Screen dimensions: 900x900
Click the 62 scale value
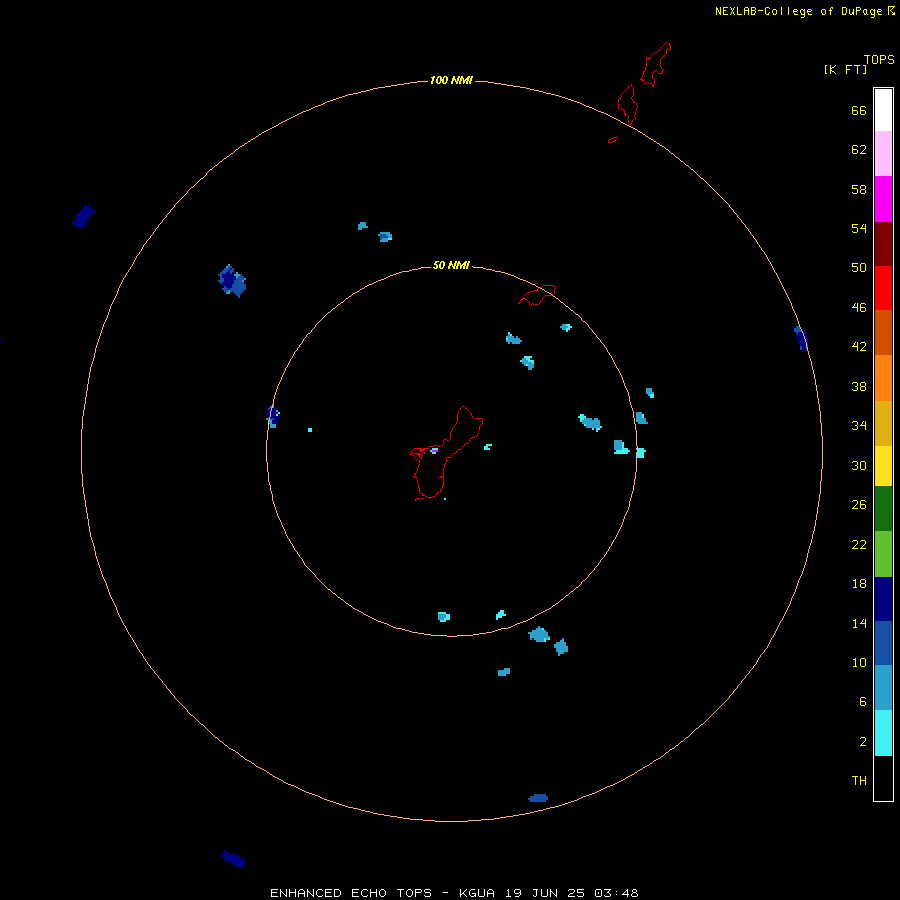[x=859, y=149]
